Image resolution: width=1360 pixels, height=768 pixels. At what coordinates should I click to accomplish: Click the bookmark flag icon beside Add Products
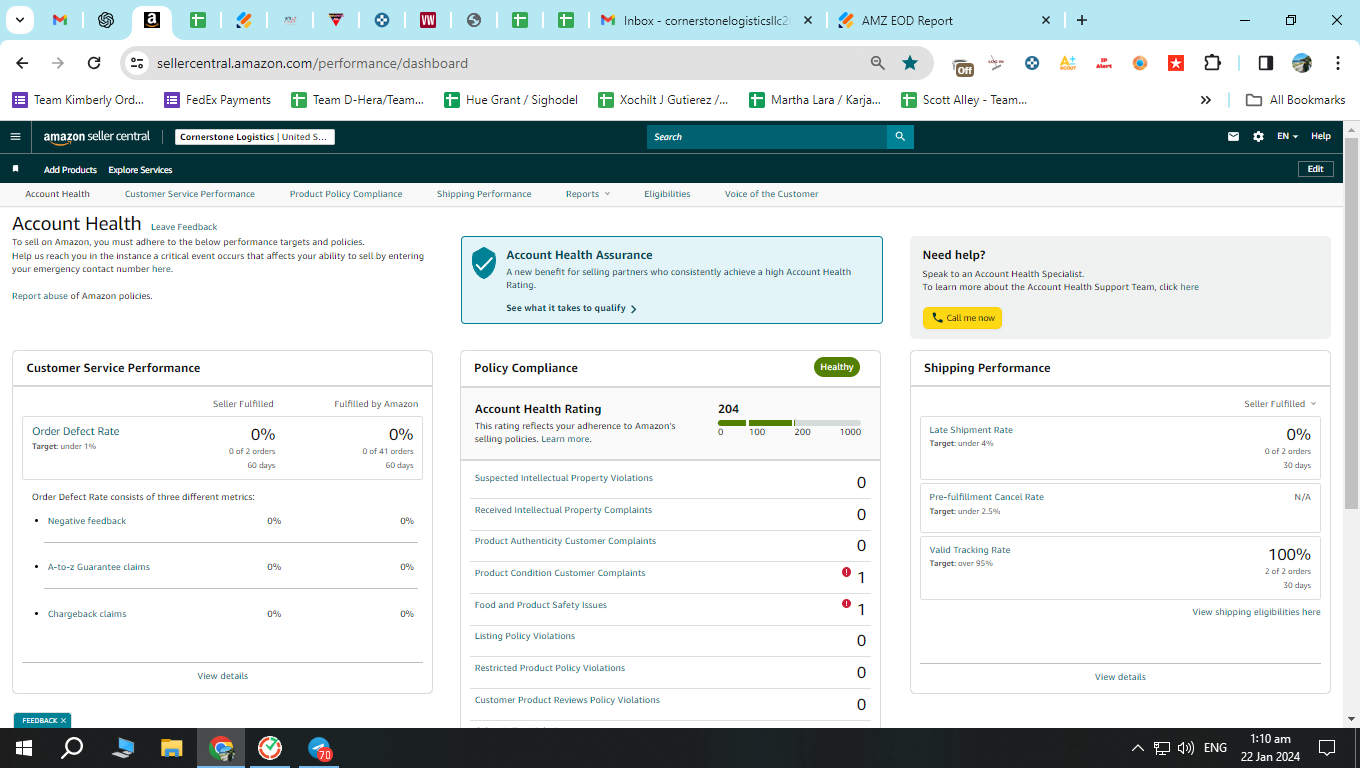pyautogui.click(x=15, y=169)
